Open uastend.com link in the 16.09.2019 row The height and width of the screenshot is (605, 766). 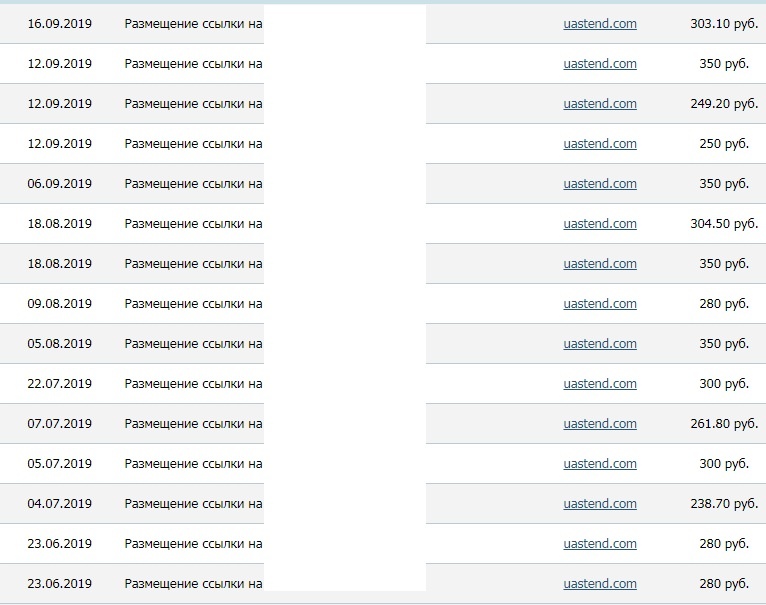(x=600, y=24)
